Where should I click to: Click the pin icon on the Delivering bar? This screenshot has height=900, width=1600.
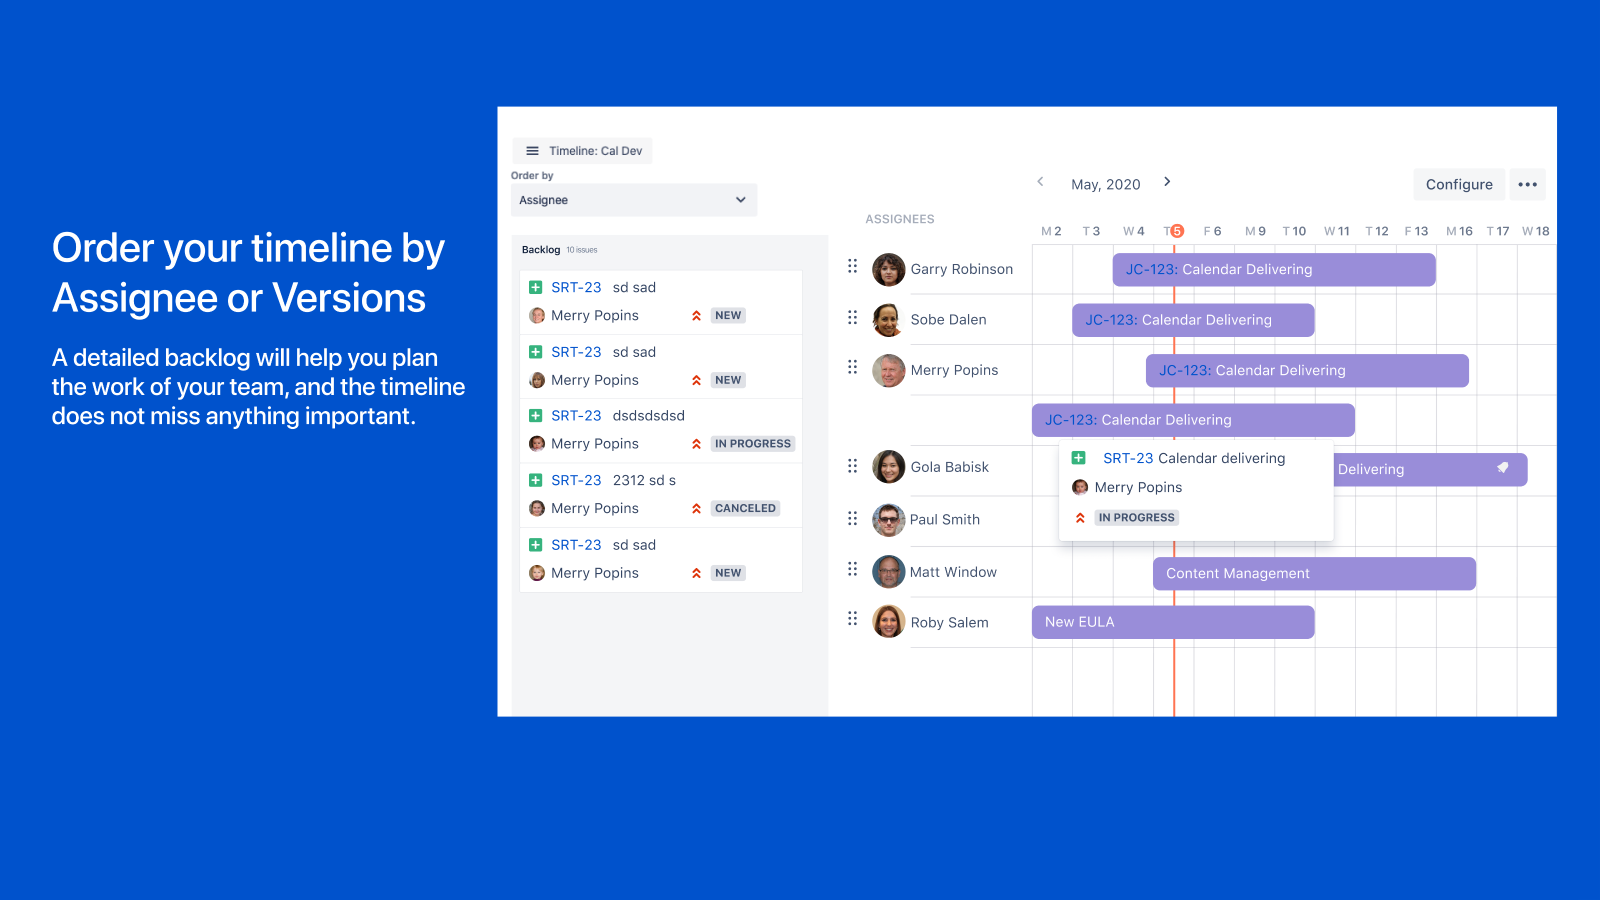click(1502, 468)
